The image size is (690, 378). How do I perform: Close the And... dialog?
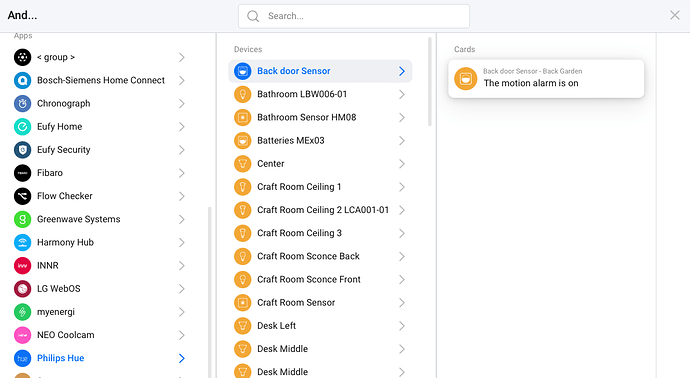(675, 15)
